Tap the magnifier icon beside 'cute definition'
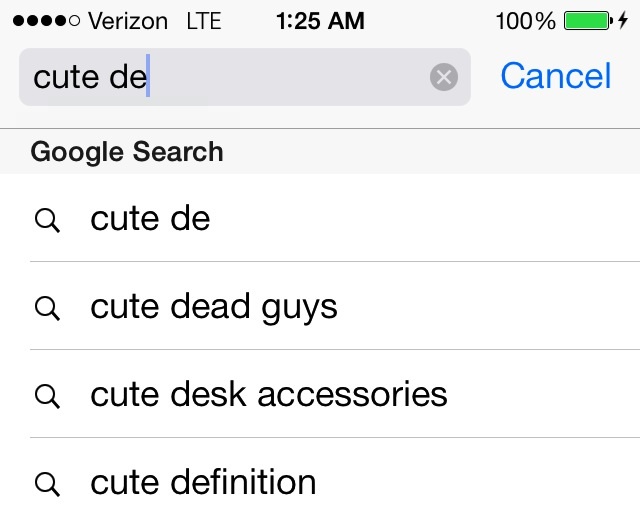Image resolution: width=640 pixels, height=523 pixels. click(47, 484)
